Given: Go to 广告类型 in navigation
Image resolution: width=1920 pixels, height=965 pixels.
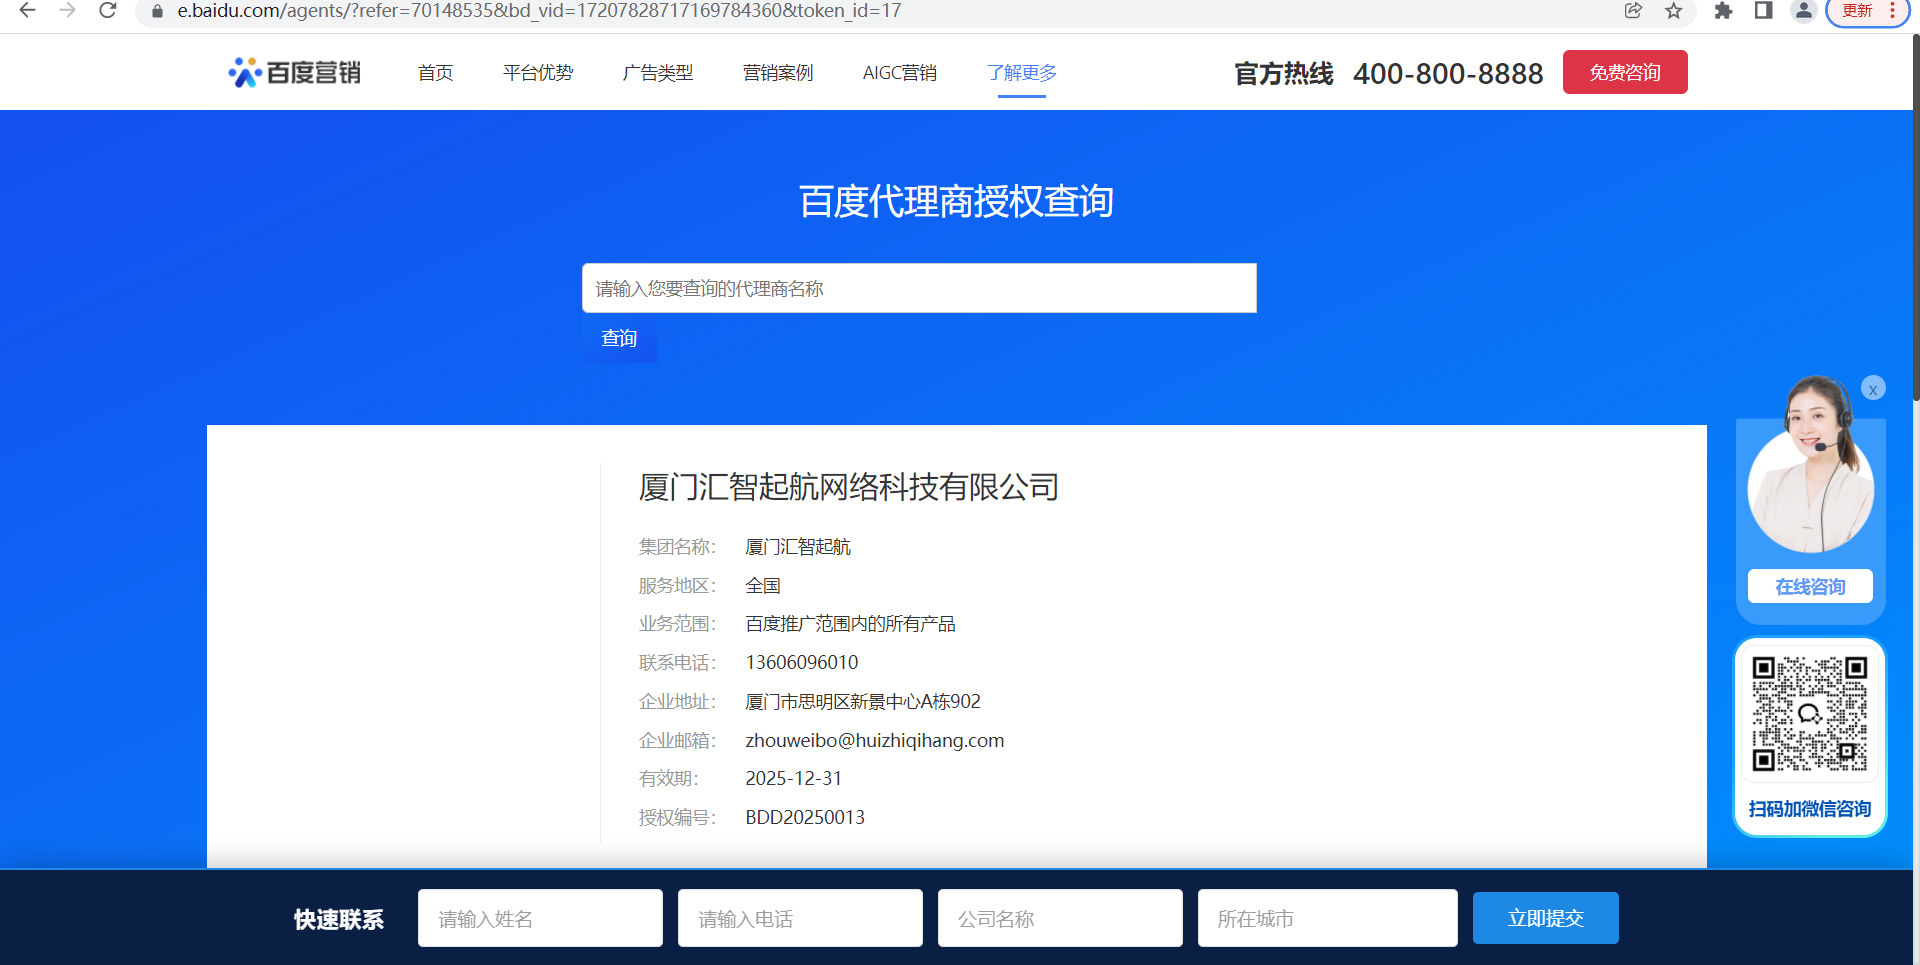Looking at the screenshot, I should coord(657,73).
